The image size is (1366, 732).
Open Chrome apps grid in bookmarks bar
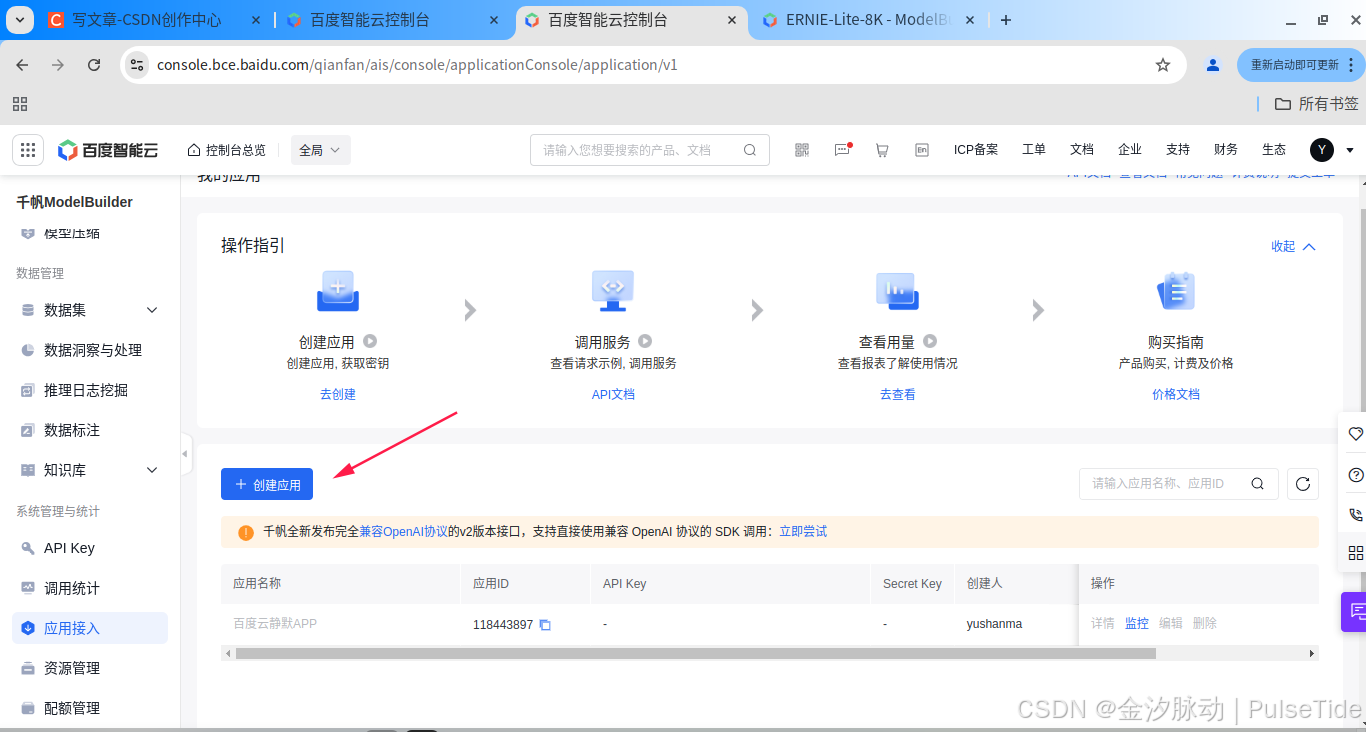pyautogui.click(x=20, y=104)
